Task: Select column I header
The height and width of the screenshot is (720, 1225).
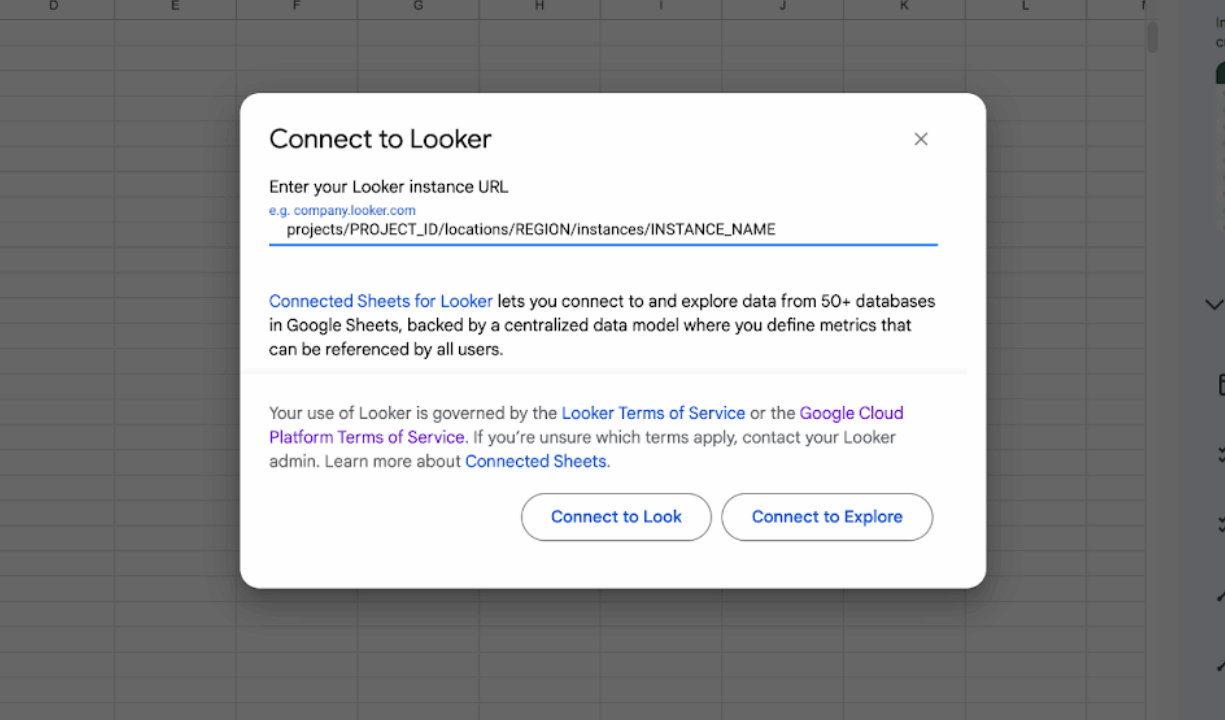Action: [x=661, y=7]
